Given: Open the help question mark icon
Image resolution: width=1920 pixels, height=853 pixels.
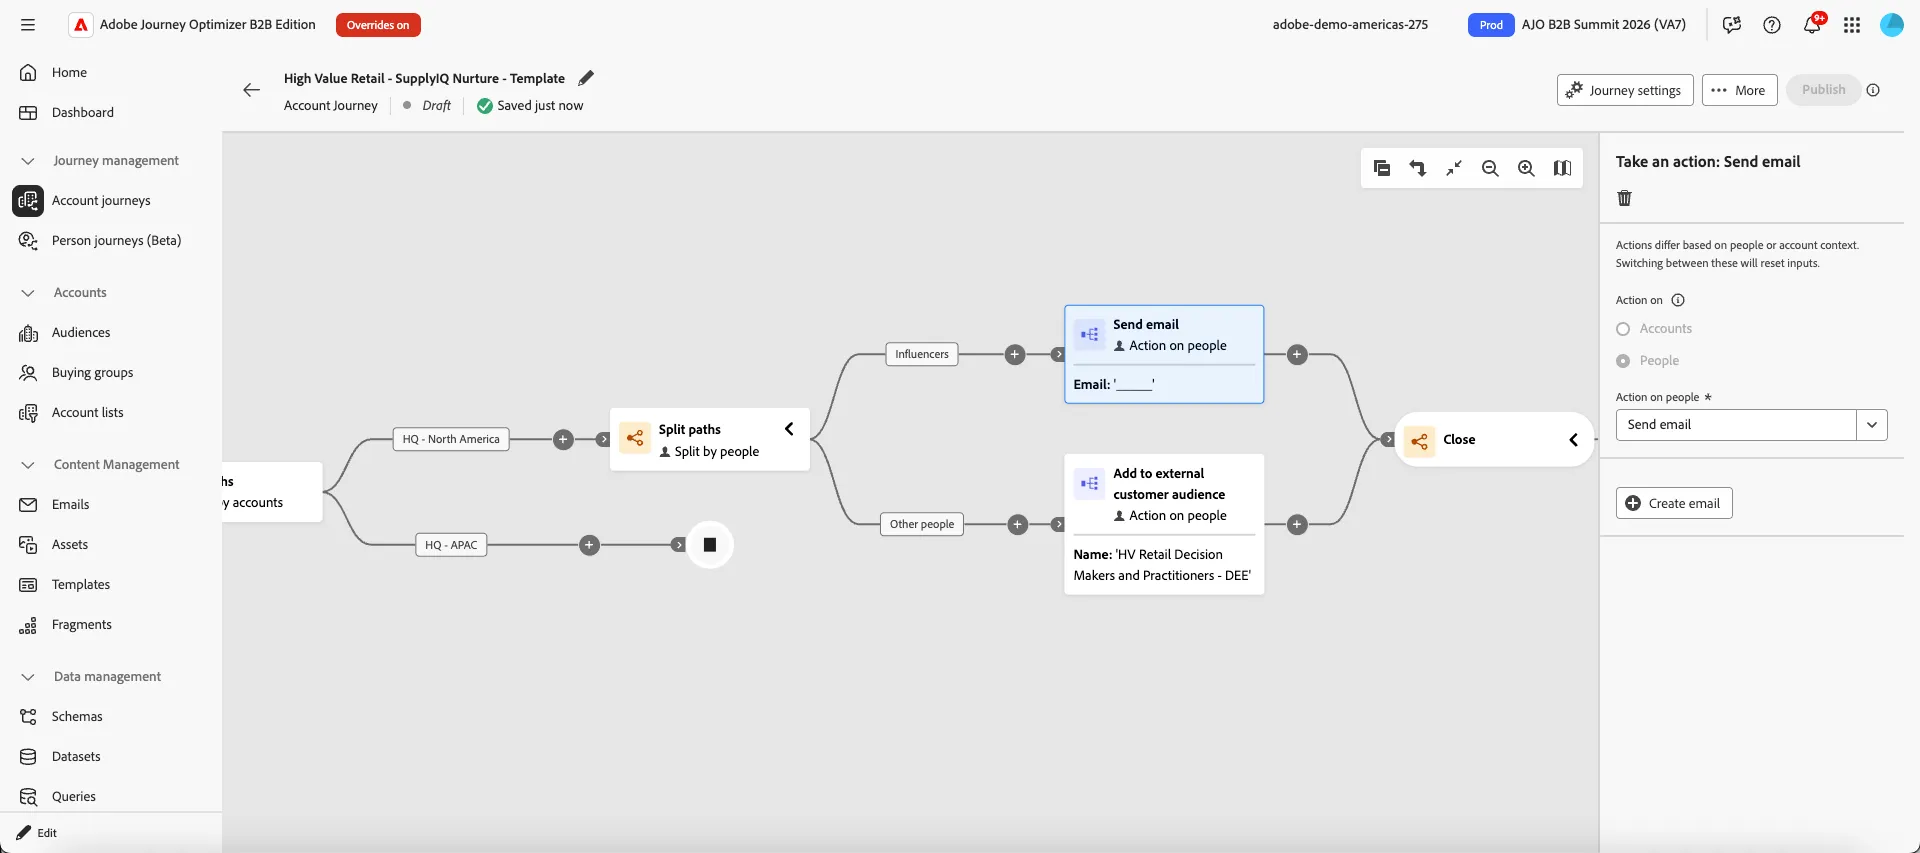Looking at the screenshot, I should [x=1772, y=25].
